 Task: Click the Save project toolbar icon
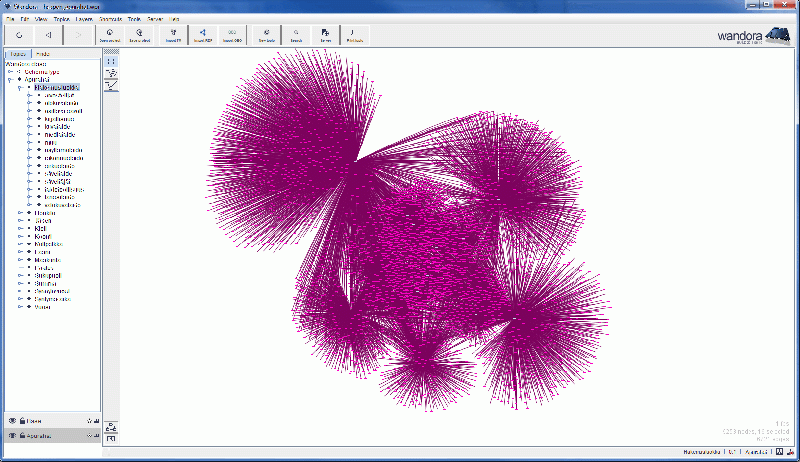[139, 35]
